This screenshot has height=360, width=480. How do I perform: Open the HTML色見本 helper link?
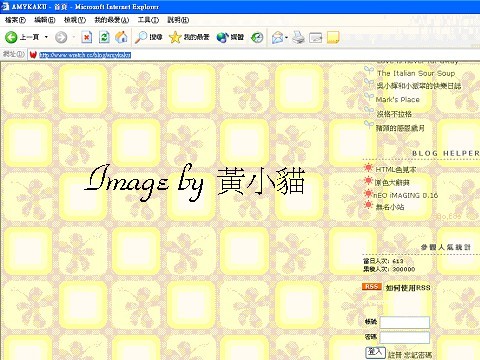point(396,170)
